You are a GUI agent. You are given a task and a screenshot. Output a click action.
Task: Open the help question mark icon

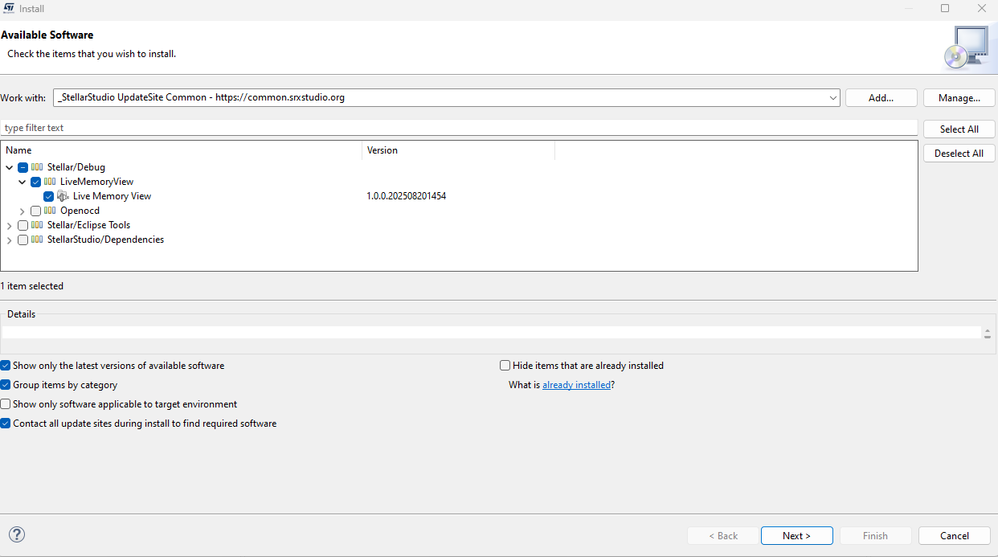click(17, 535)
